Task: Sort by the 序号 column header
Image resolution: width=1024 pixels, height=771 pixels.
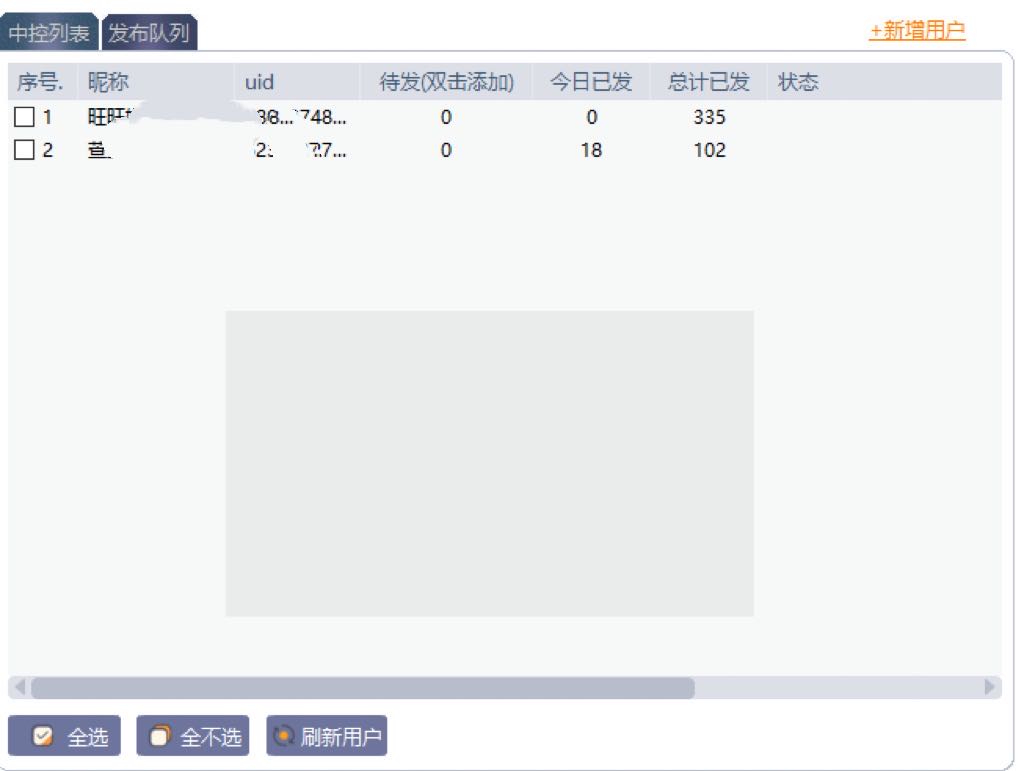Action: pyautogui.click(x=40, y=82)
